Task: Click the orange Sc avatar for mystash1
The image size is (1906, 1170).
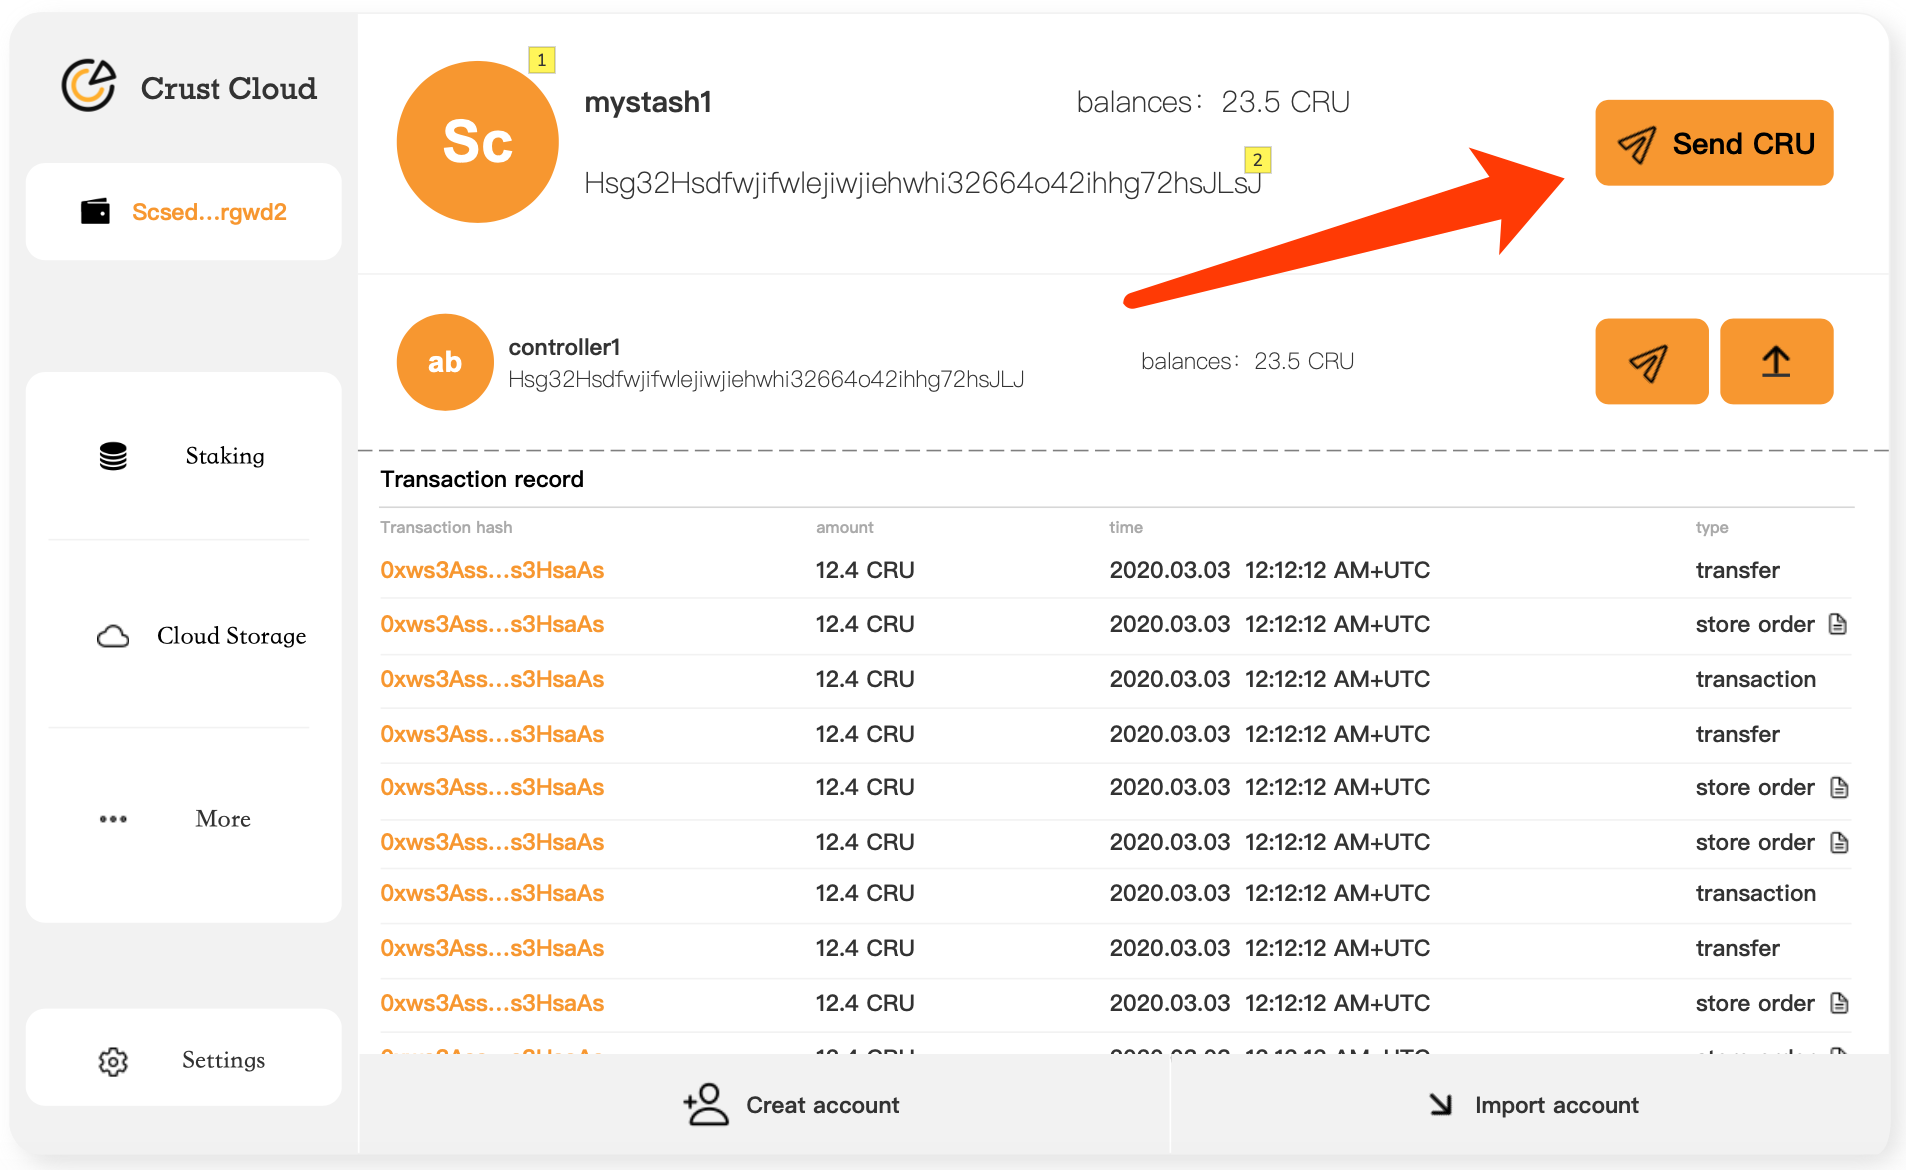Action: tap(477, 142)
